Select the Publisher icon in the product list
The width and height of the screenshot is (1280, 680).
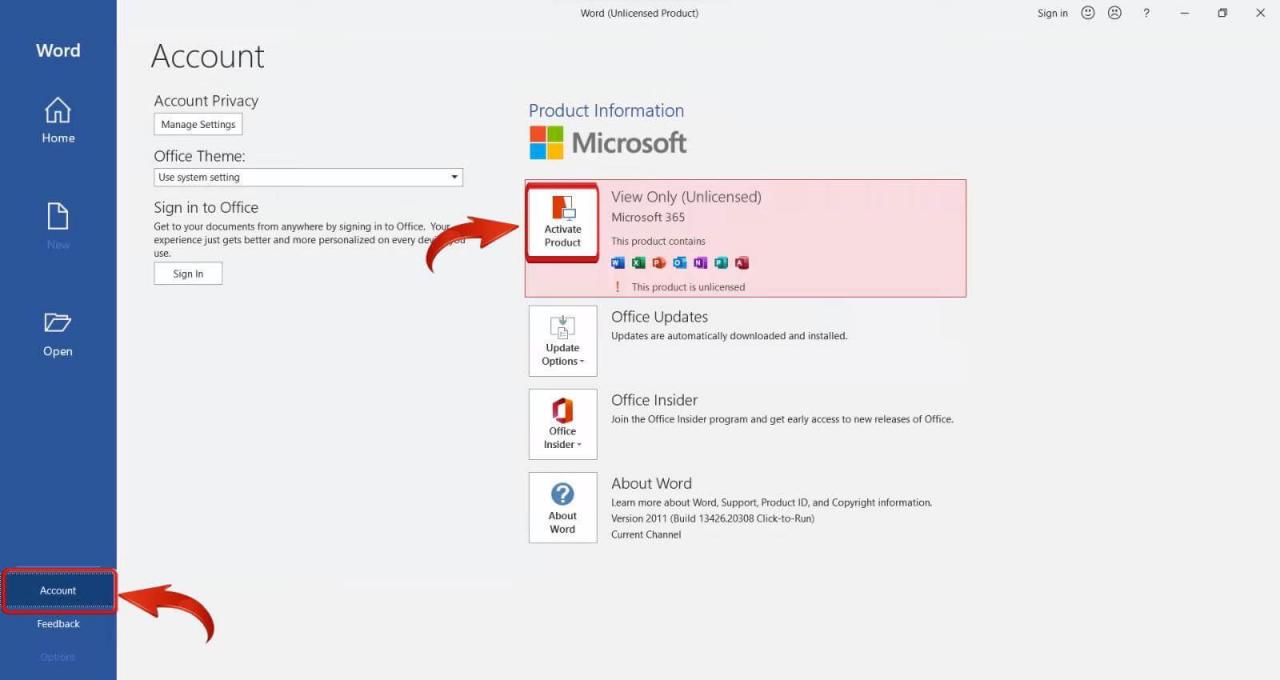721,262
